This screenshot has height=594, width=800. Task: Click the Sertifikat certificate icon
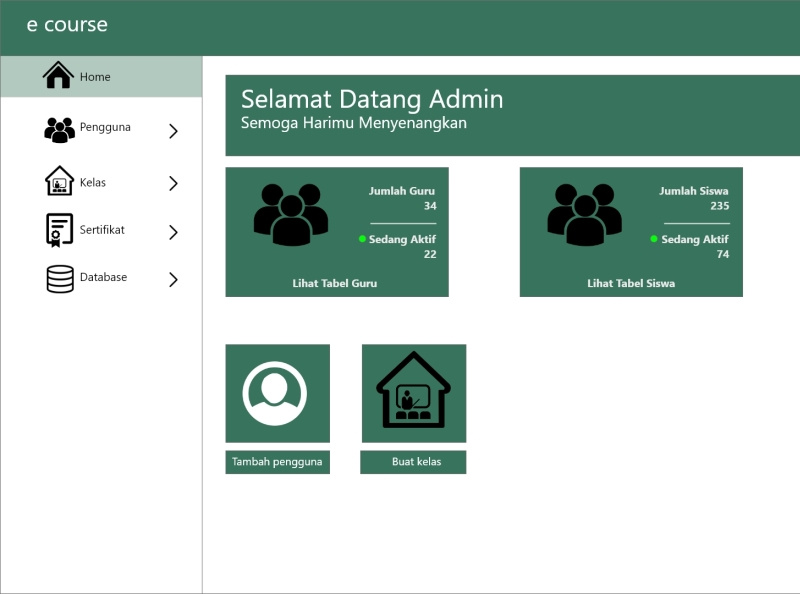(60, 230)
